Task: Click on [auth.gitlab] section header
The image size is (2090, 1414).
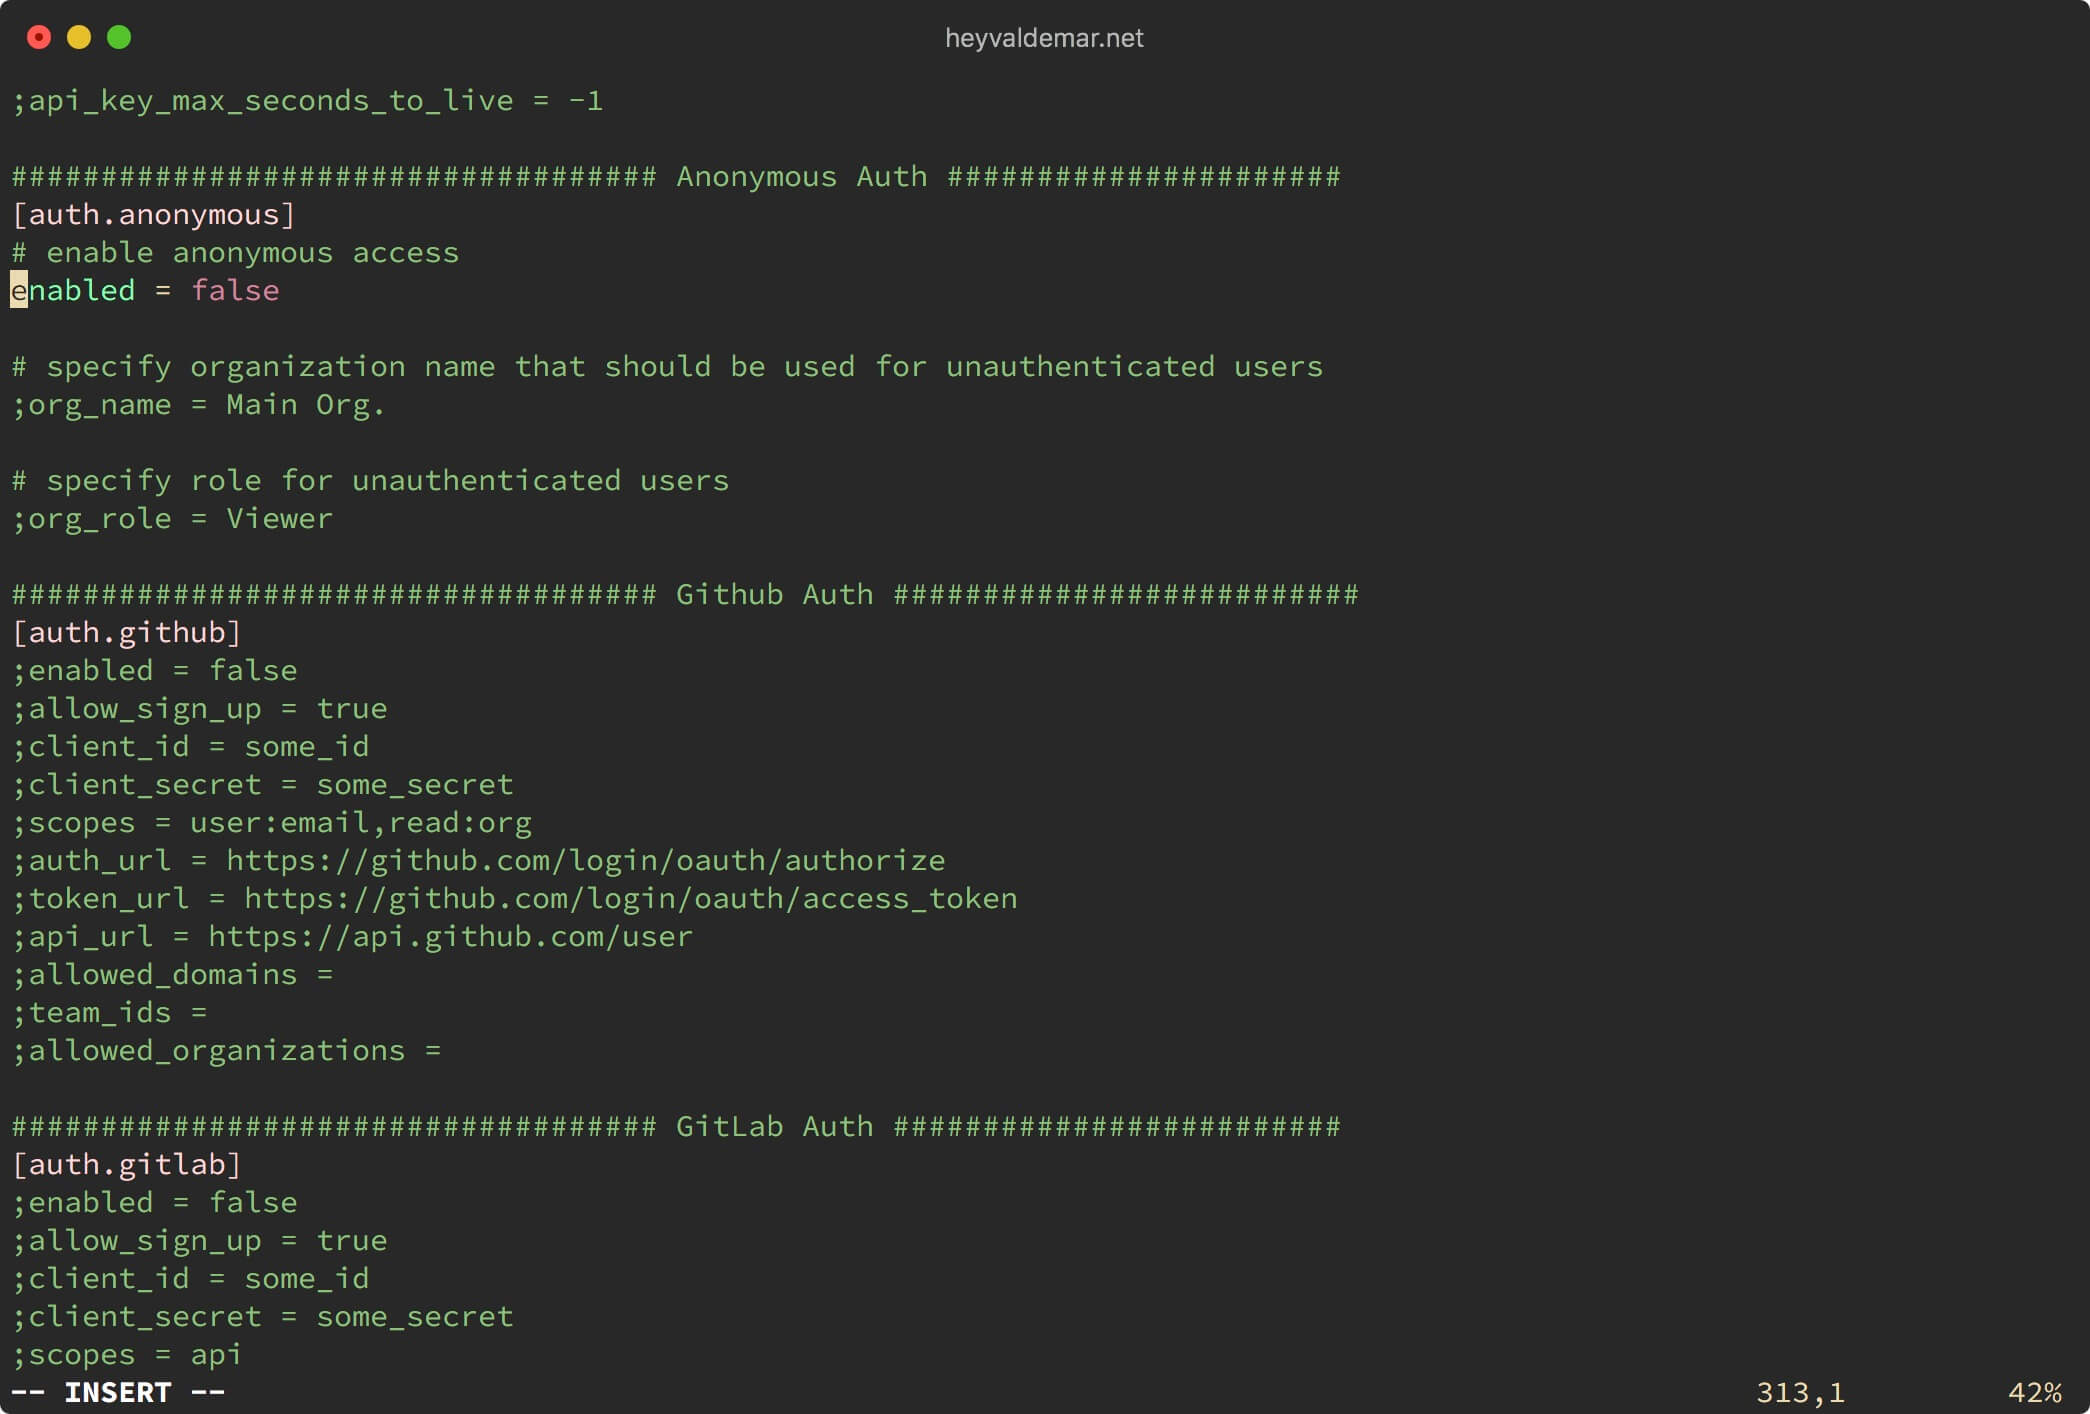Action: [126, 1163]
